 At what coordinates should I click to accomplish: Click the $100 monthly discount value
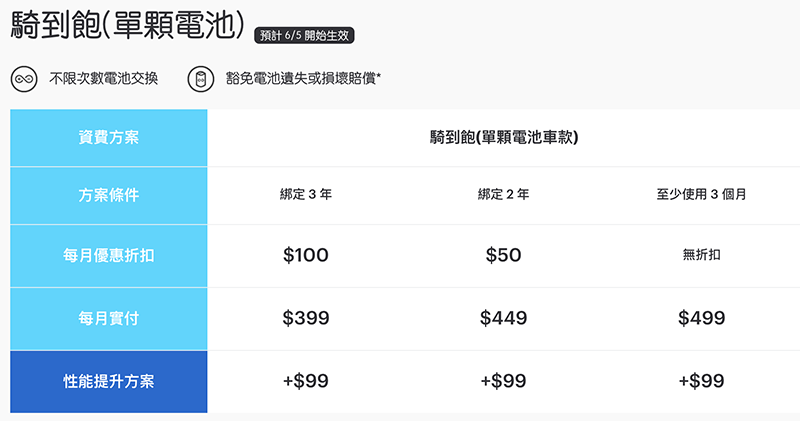[305, 255]
